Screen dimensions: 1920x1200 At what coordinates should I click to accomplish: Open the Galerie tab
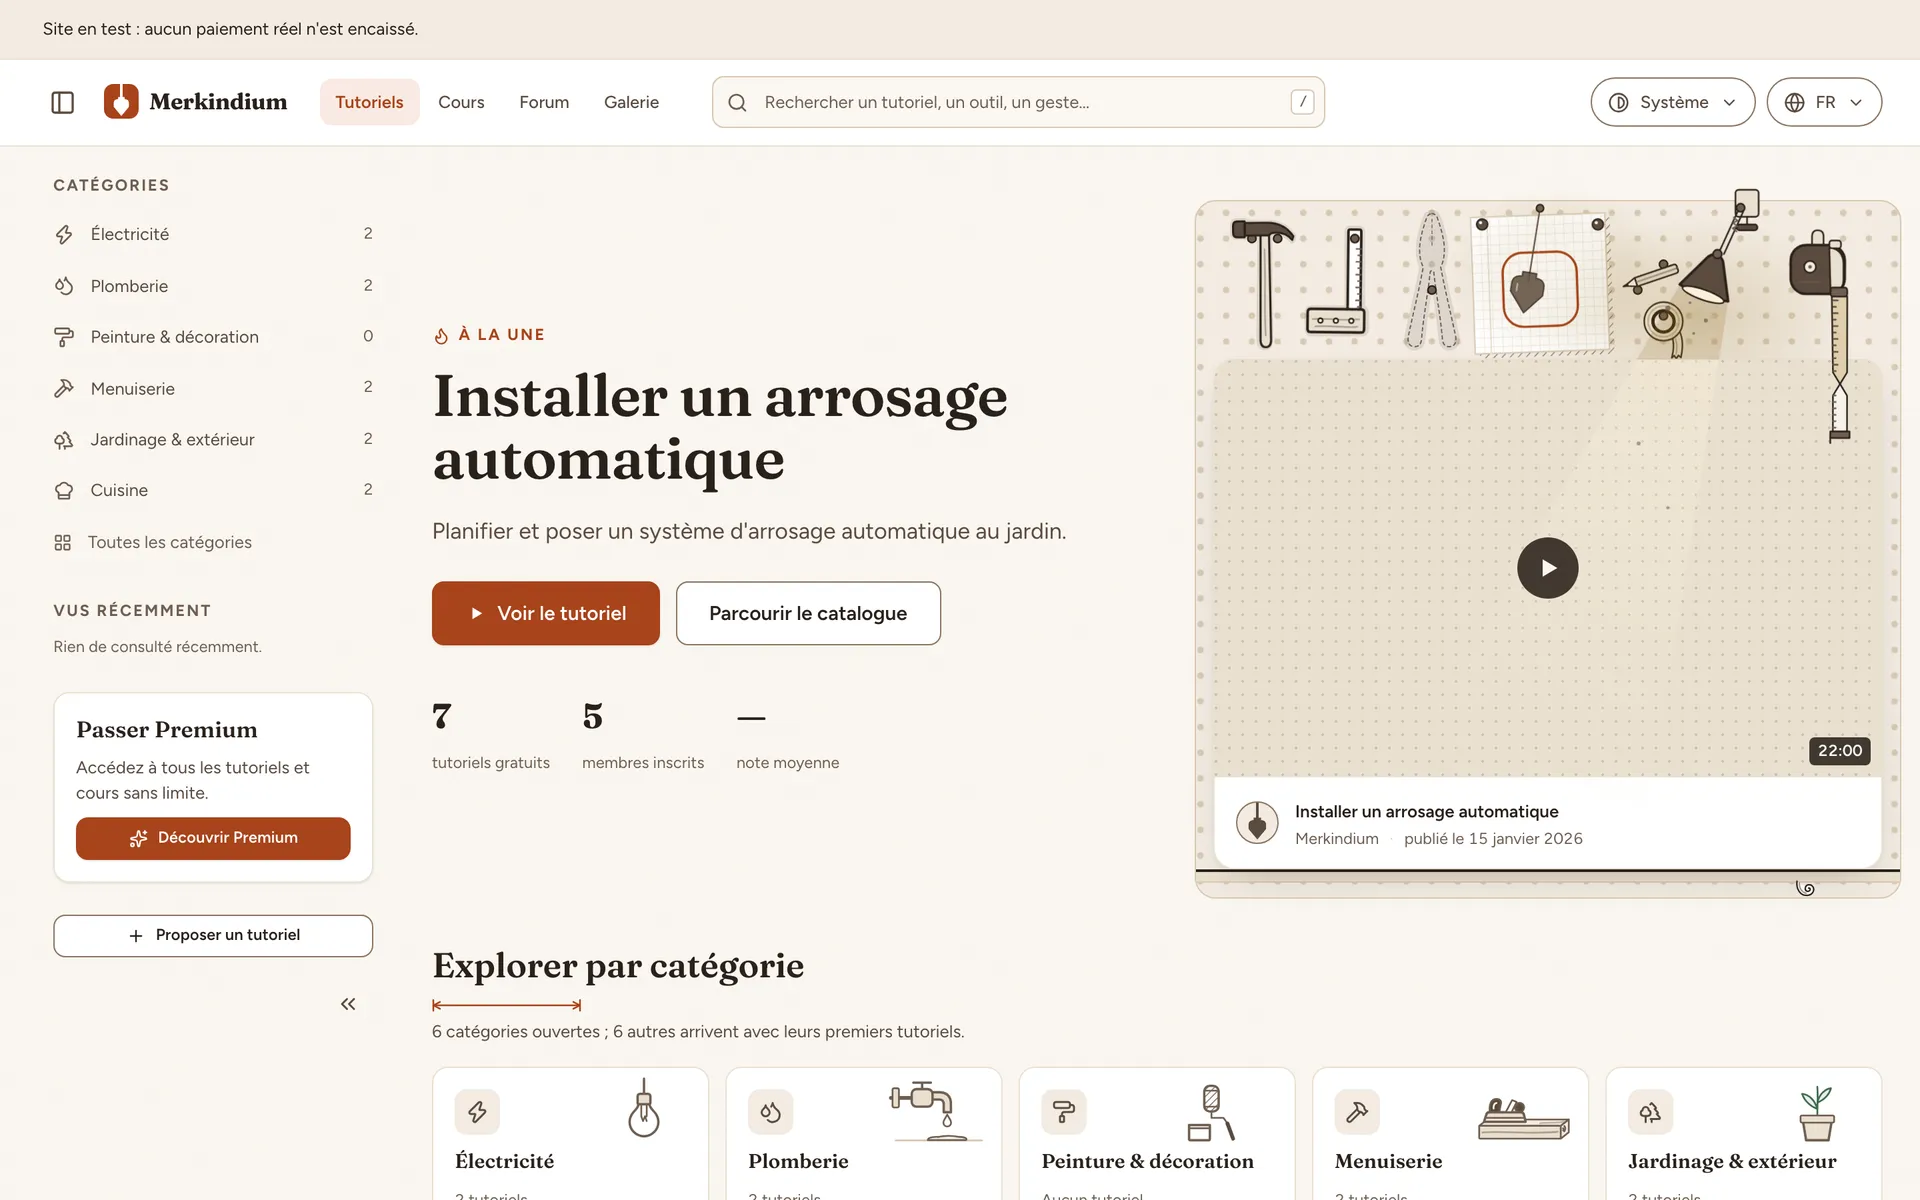click(x=631, y=102)
